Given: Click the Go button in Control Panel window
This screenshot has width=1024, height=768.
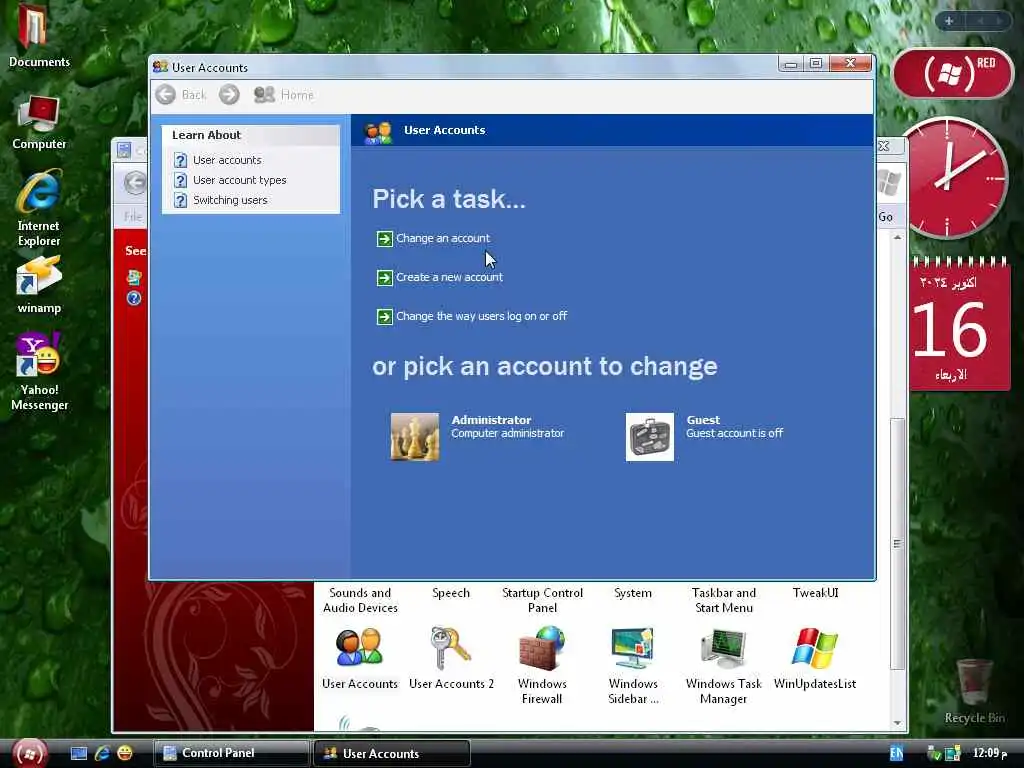Looking at the screenshot, I should coord(886,217).
